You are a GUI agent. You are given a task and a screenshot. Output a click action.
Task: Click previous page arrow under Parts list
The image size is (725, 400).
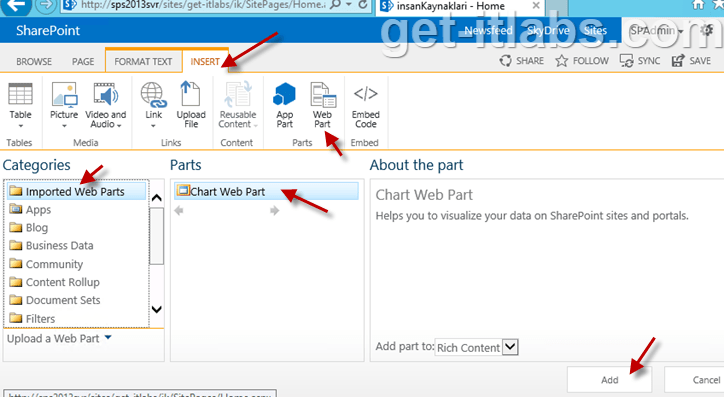point(179,211)
